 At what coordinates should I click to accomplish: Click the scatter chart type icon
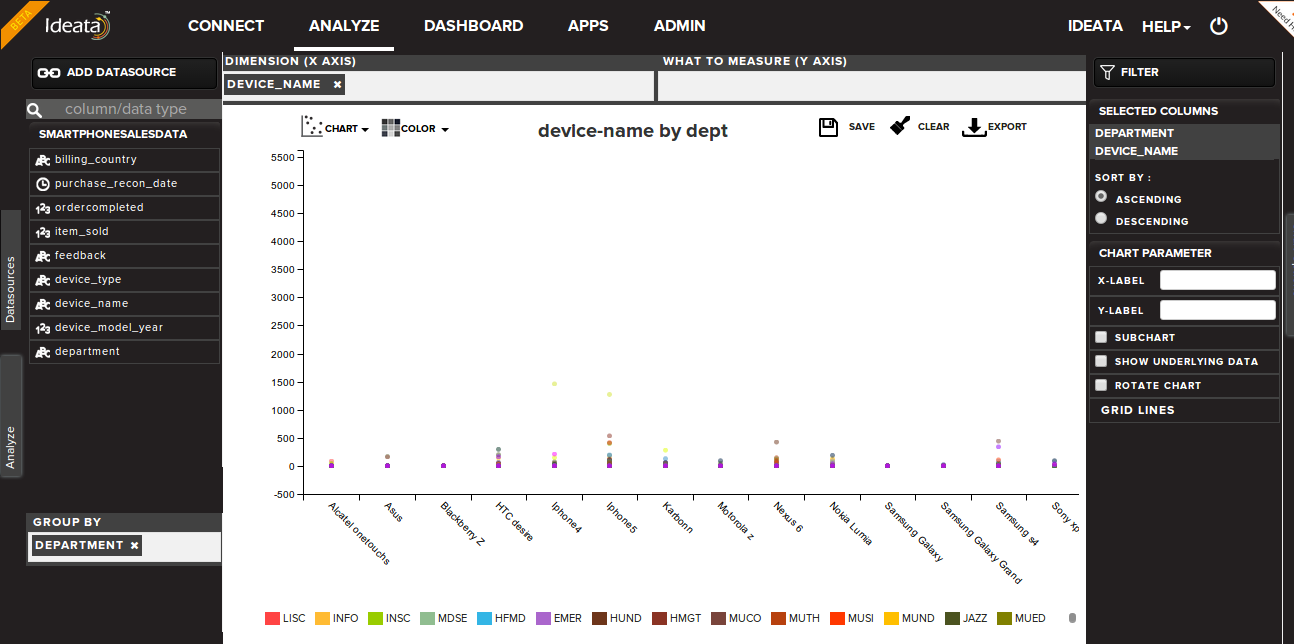coord(312,126)
